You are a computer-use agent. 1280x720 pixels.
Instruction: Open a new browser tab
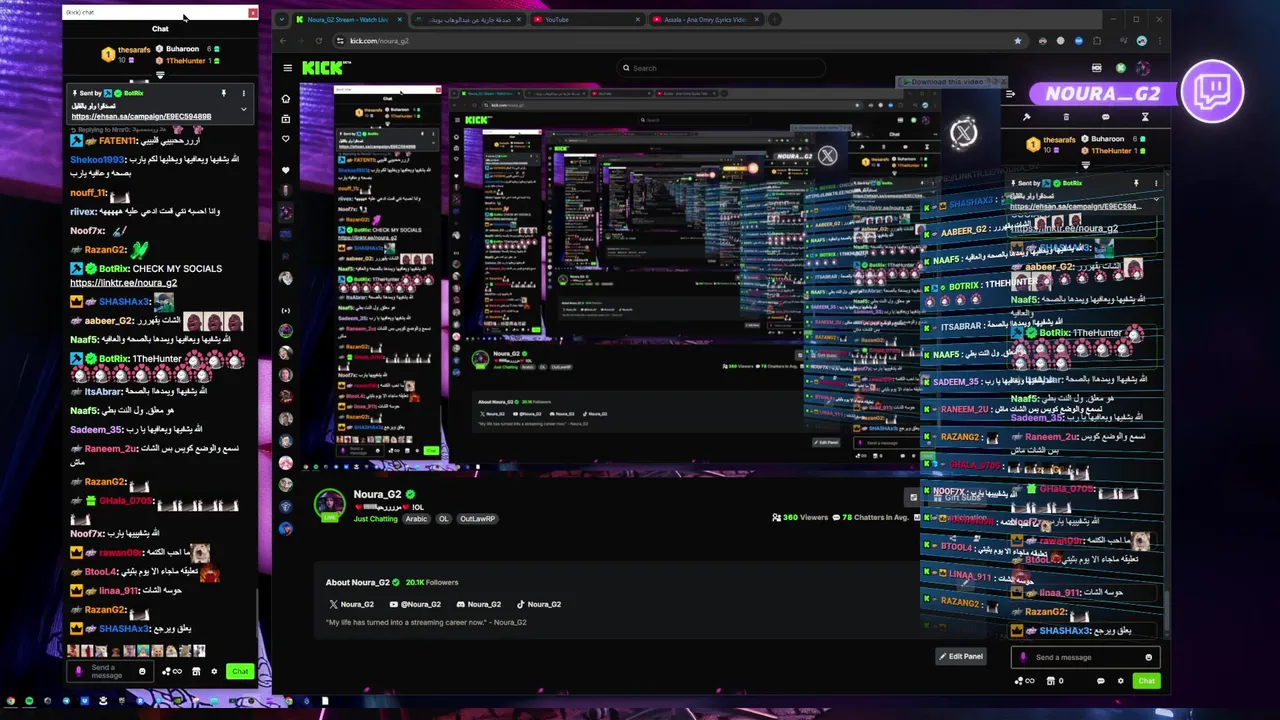776,19
